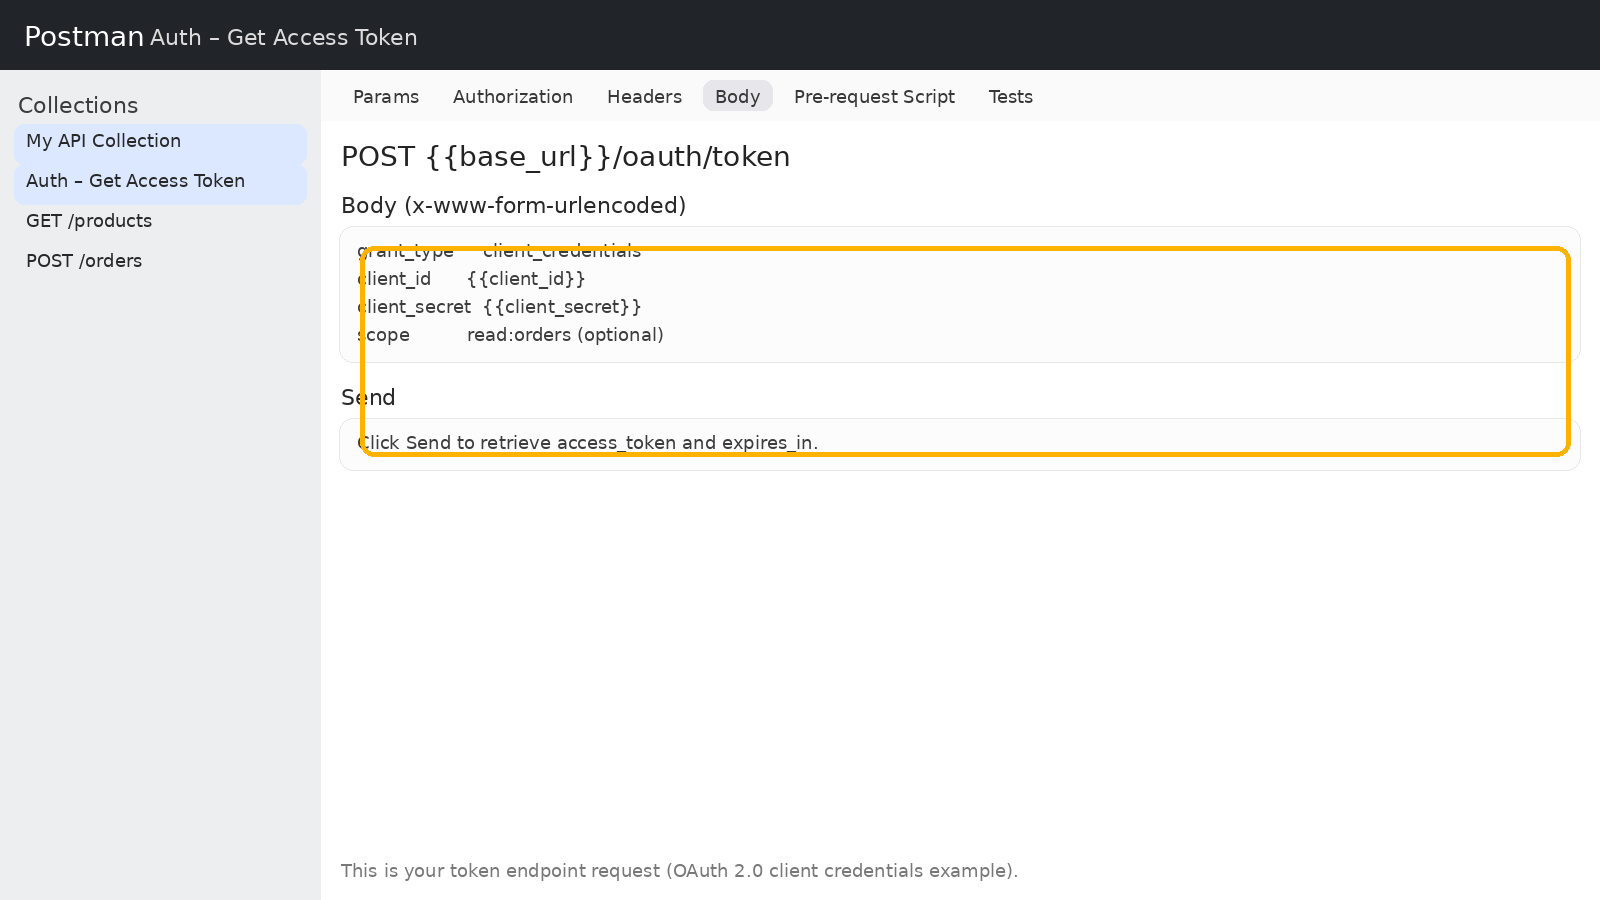Click the Body (x-www-form-urlencoded) heading
This screenshot has width=1600, height=900.
tap(513, 205)
